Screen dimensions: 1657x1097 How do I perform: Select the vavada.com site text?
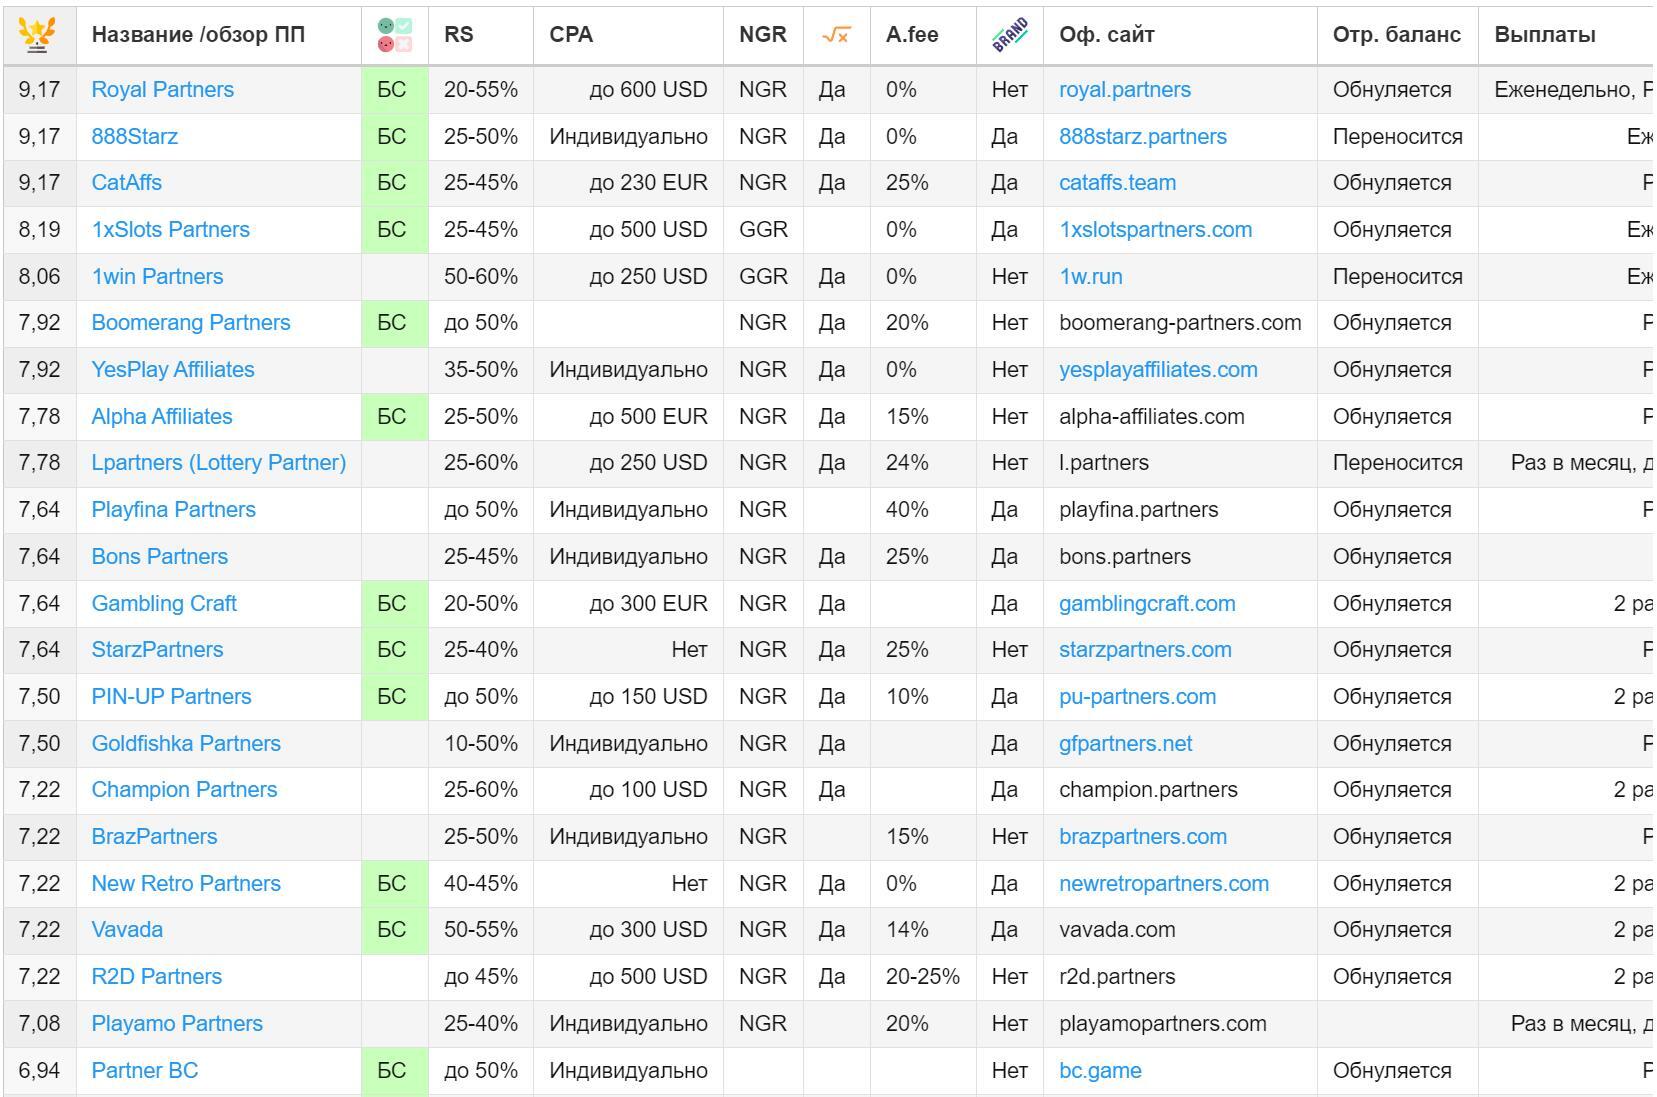coord(1117,929)
